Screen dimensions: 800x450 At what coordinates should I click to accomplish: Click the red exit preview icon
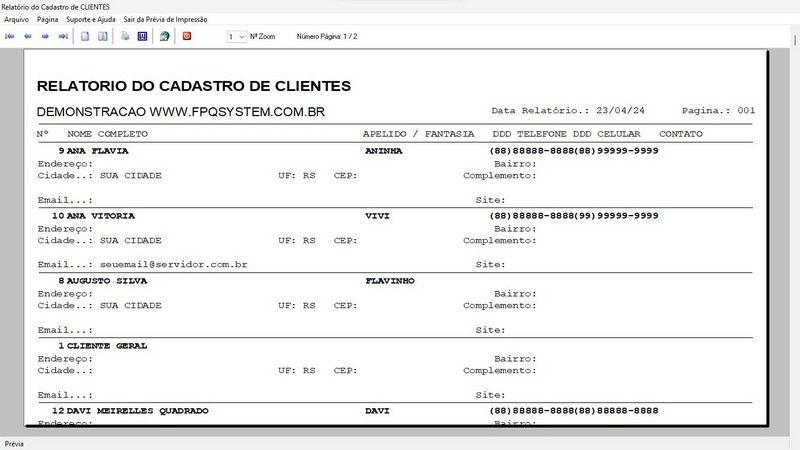coord(187,36)
